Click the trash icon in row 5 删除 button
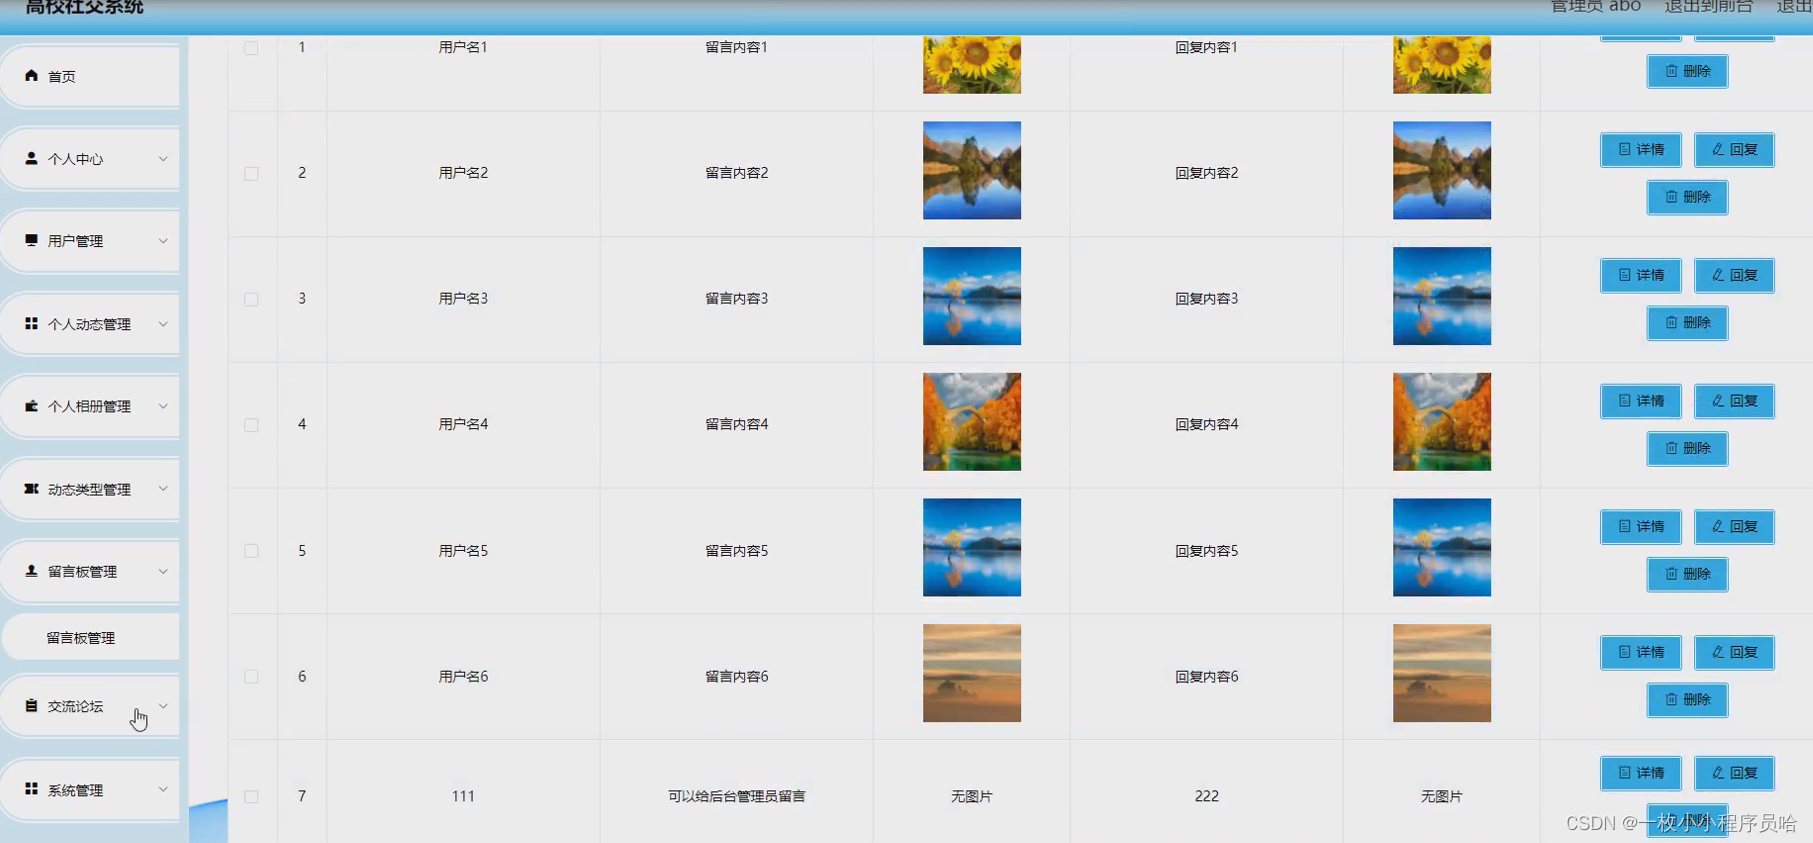 [x=1671, y=574]
